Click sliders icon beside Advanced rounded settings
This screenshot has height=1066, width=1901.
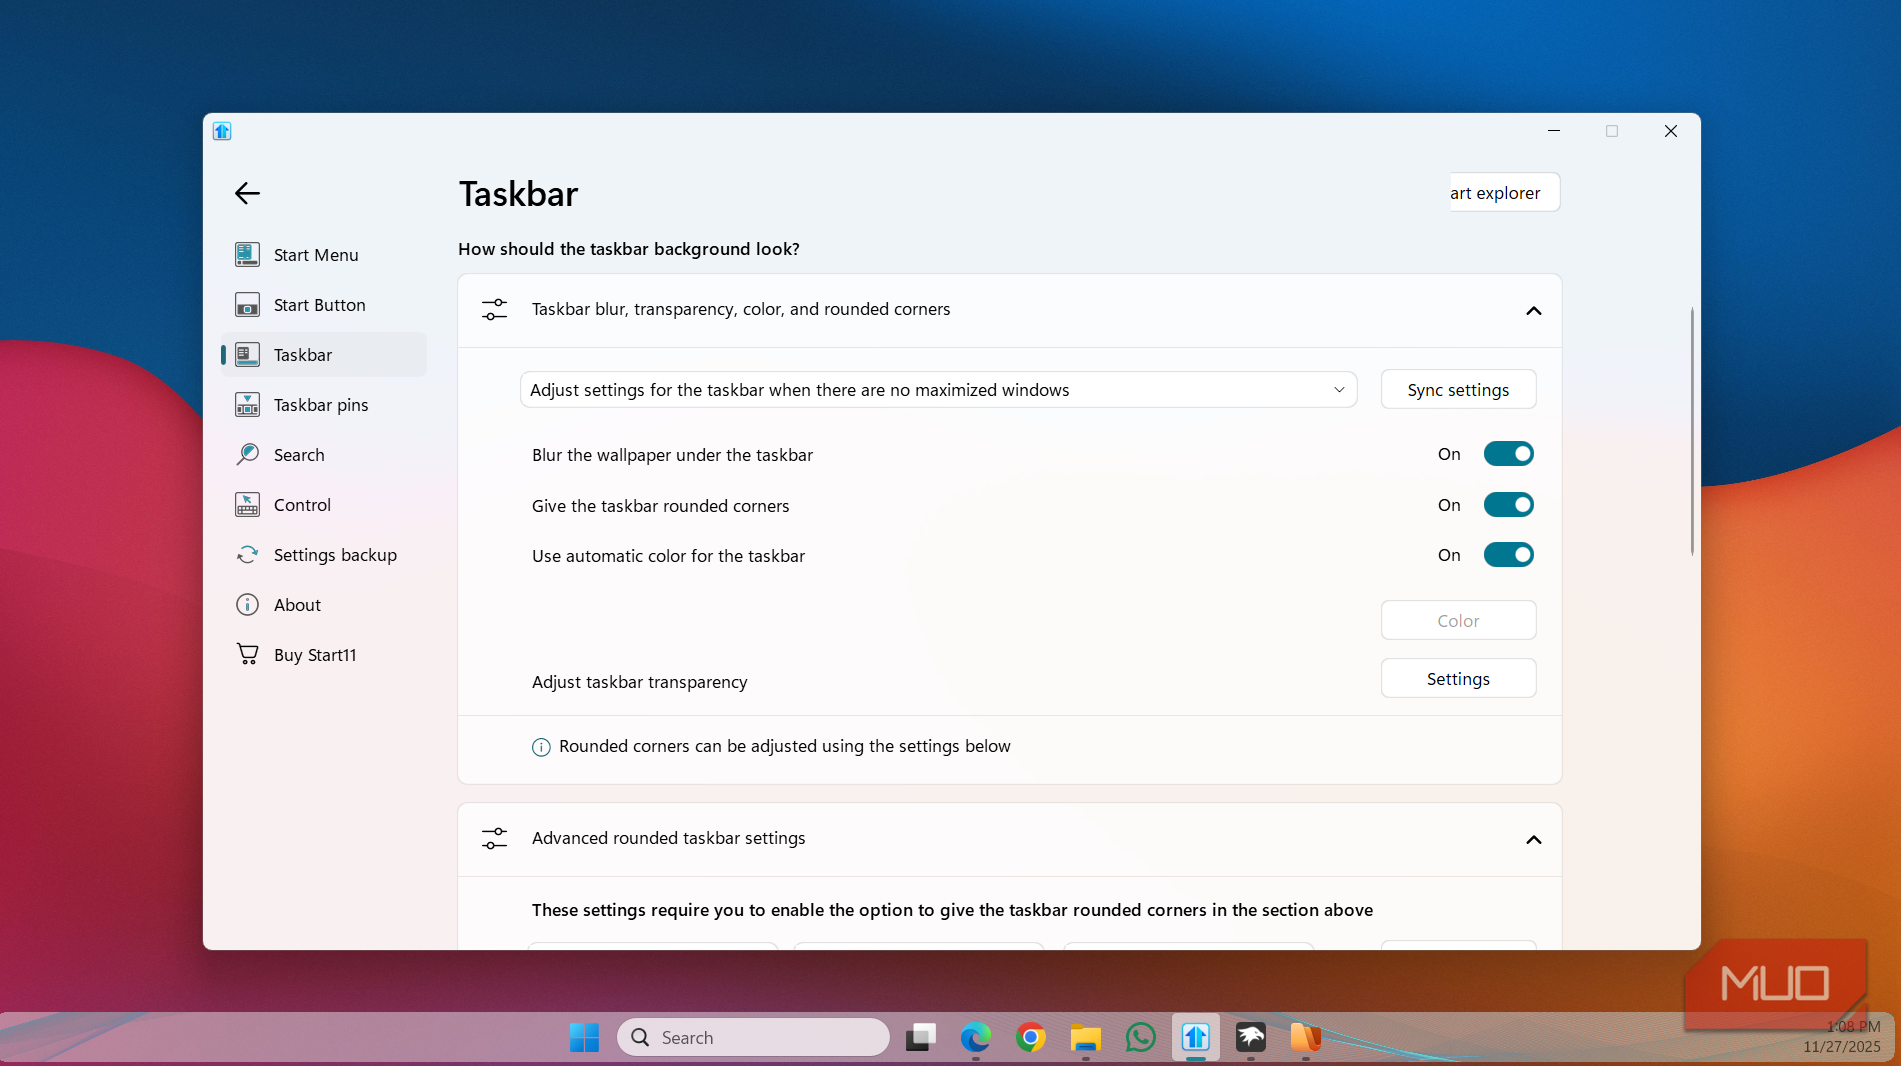494,838
